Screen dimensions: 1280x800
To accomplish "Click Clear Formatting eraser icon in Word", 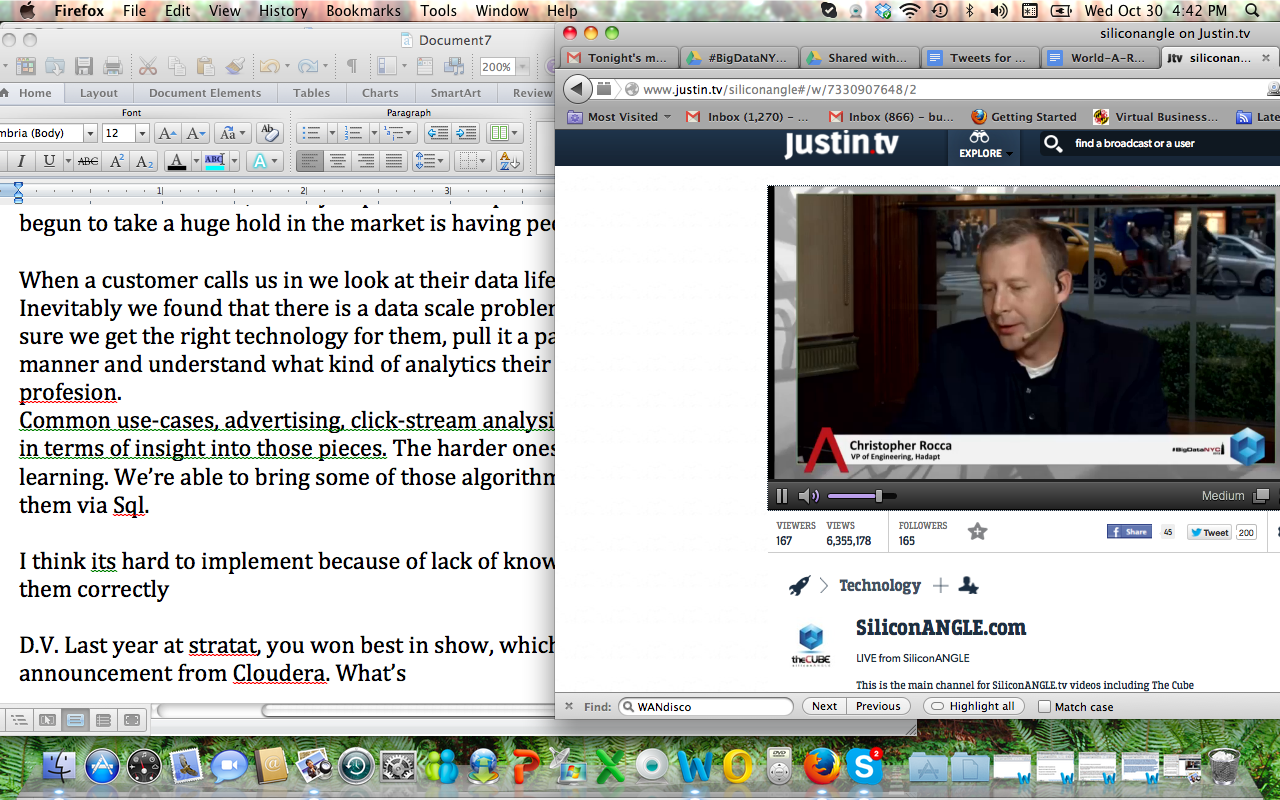I will pos(269,133).
